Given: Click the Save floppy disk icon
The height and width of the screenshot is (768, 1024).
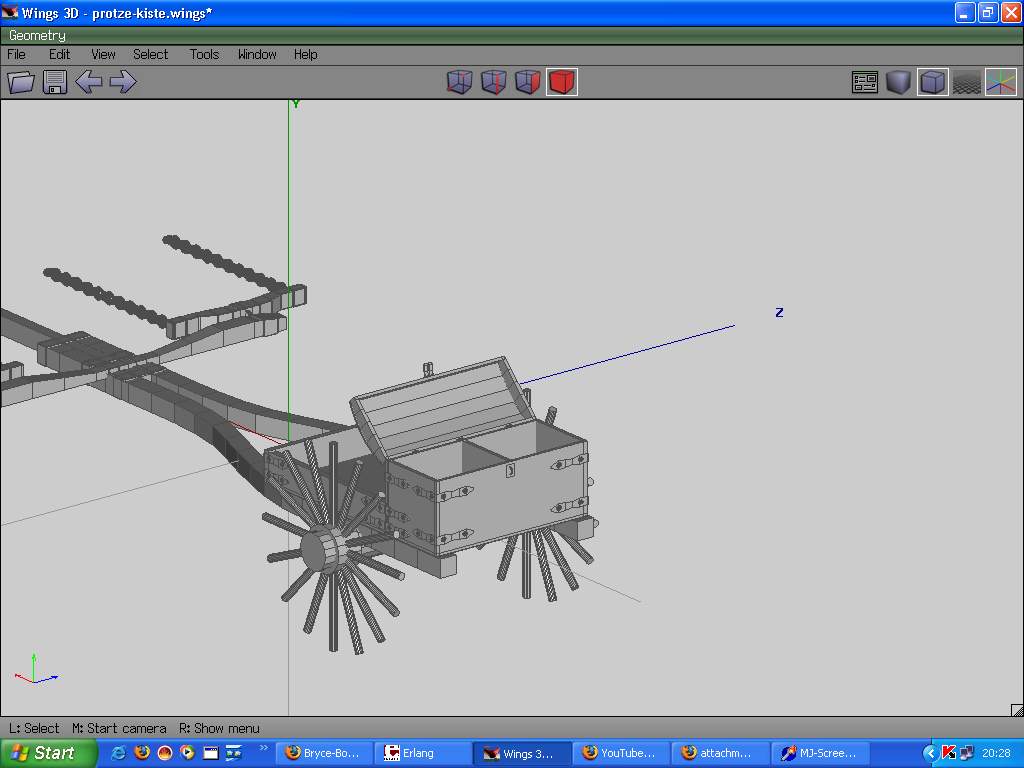Looking at the screenshot, I should point(55,82).
